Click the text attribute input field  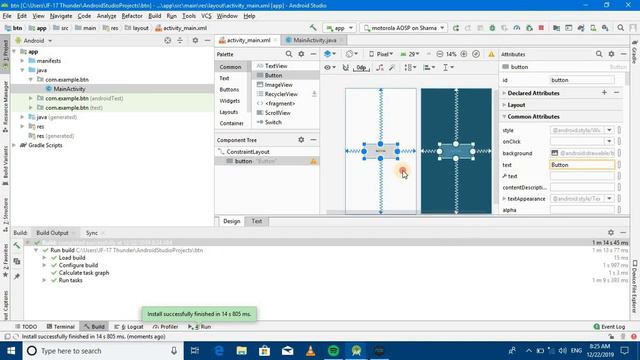click(x=582, y=164)
